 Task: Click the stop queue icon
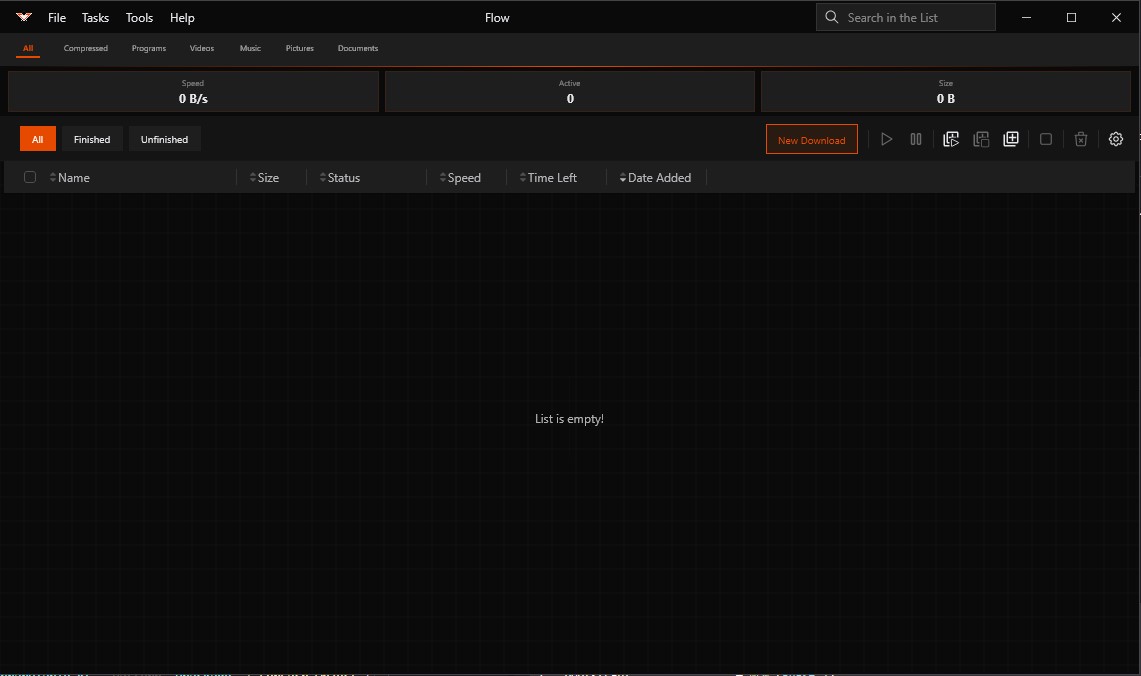981,139
